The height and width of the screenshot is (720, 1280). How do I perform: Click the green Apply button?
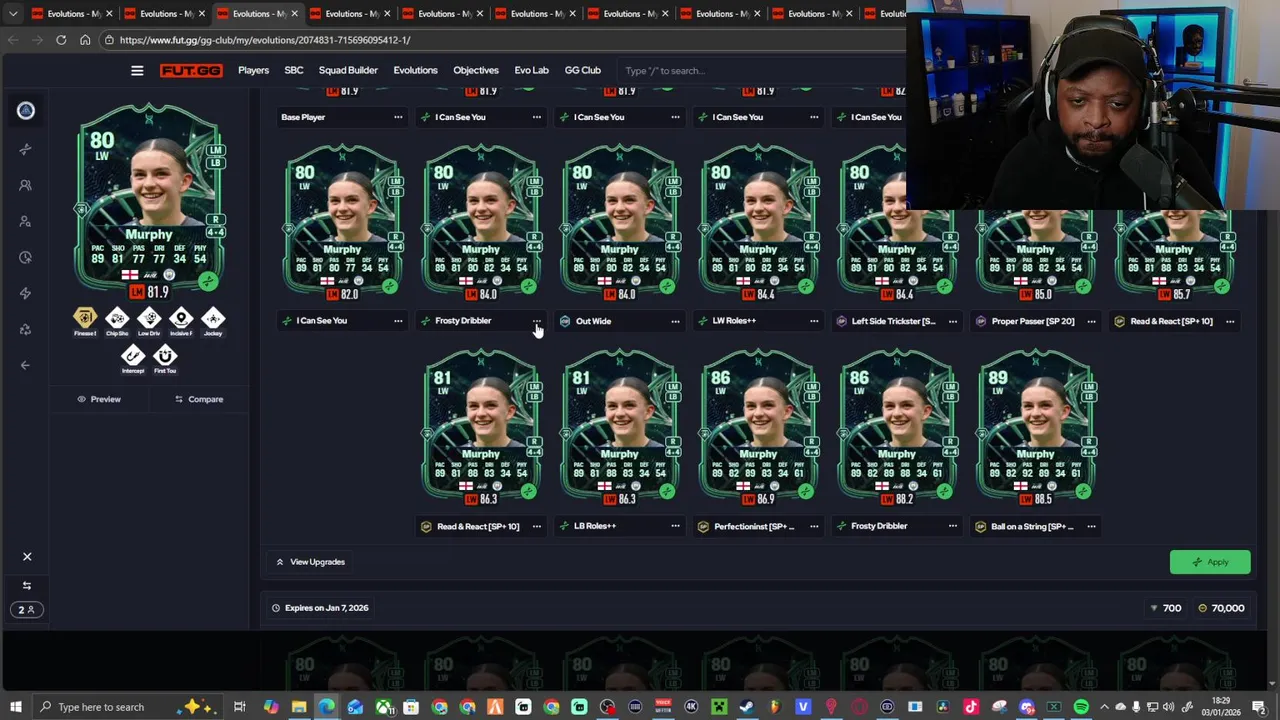click(x=1210, y=562)
